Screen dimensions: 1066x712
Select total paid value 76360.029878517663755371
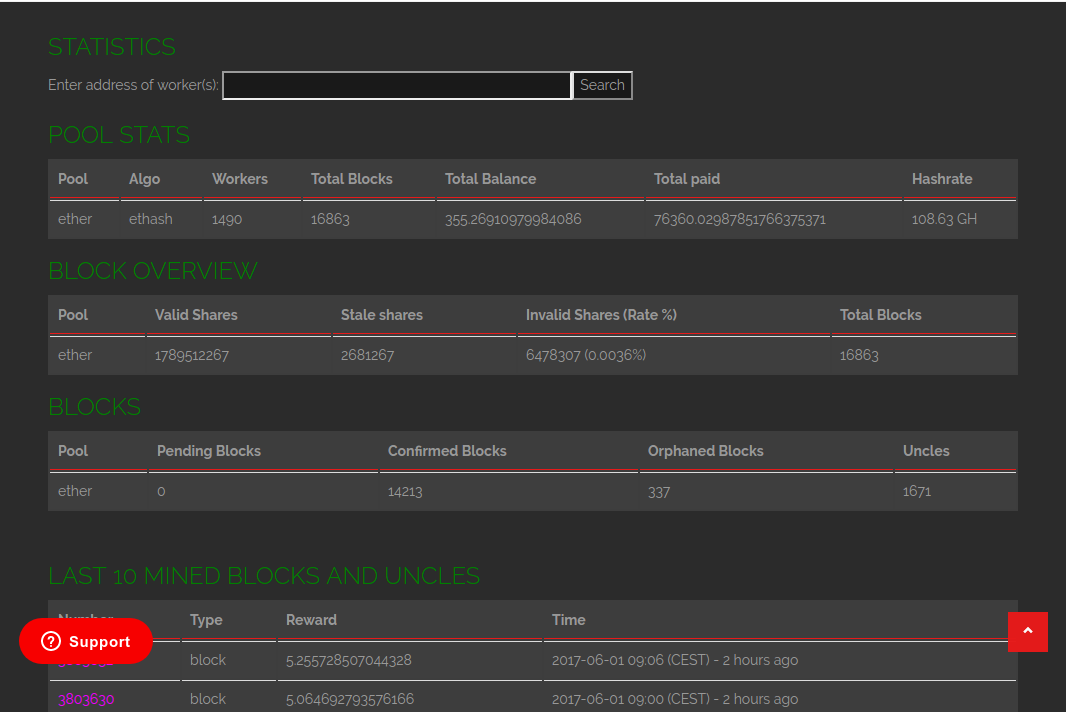coord(740,219)
